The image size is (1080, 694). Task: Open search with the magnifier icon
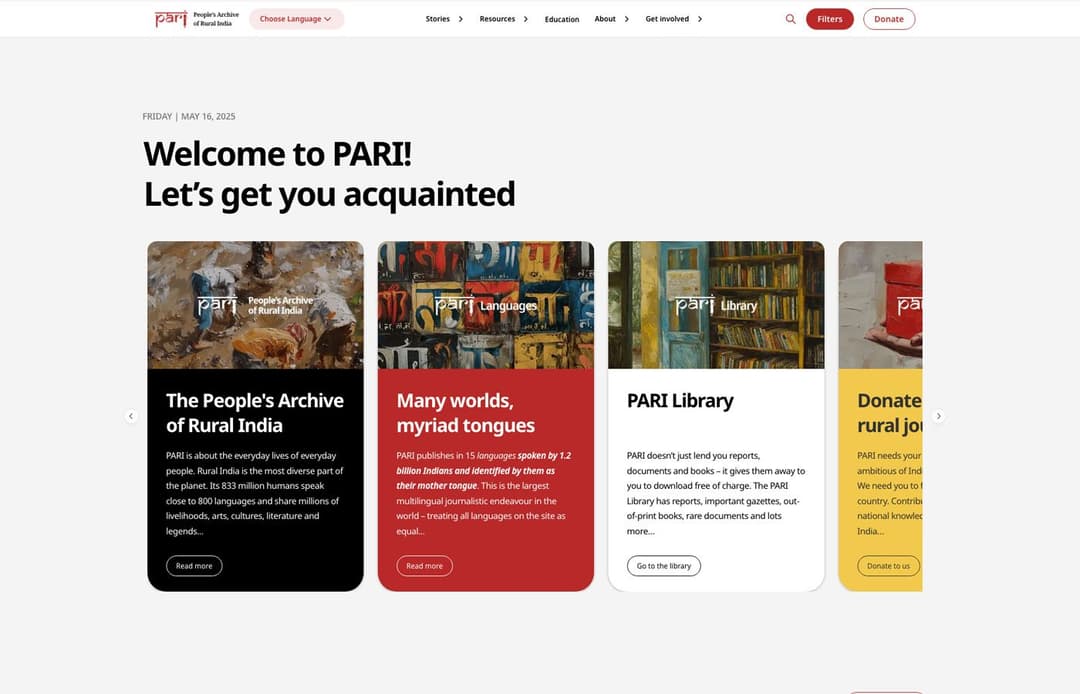pos(790,19)
